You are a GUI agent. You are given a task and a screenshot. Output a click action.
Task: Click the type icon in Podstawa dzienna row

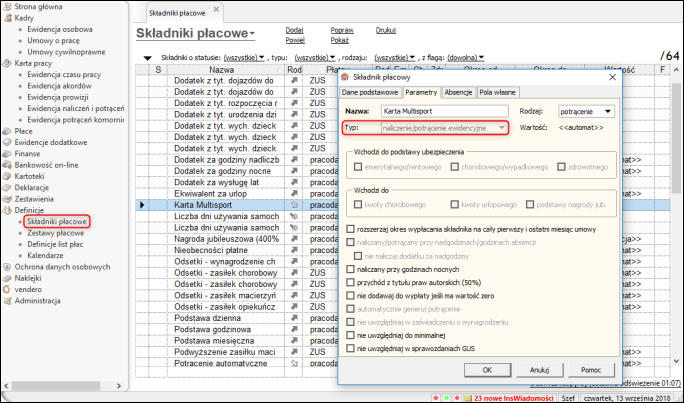(x=294, y=318)
